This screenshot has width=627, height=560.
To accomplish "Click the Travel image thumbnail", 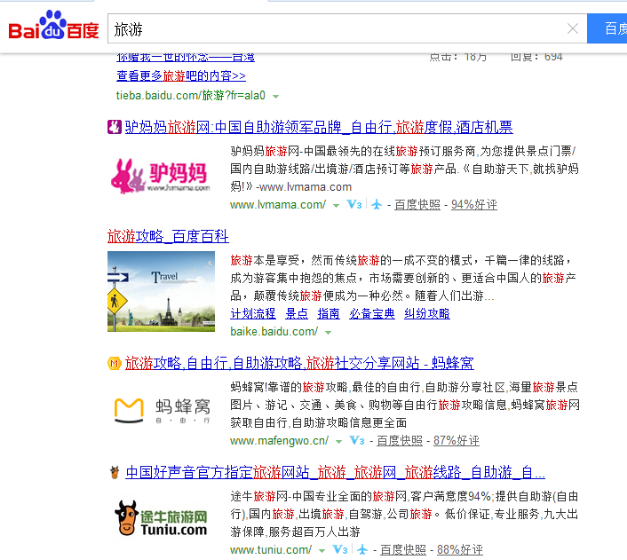I will pos(161,291).
